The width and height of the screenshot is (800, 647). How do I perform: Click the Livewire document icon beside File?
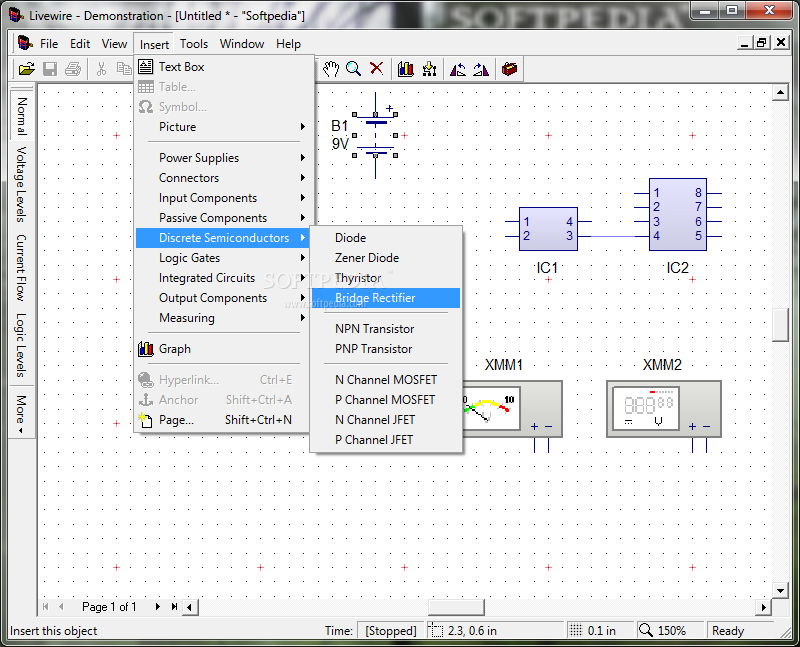click(24, 43)
